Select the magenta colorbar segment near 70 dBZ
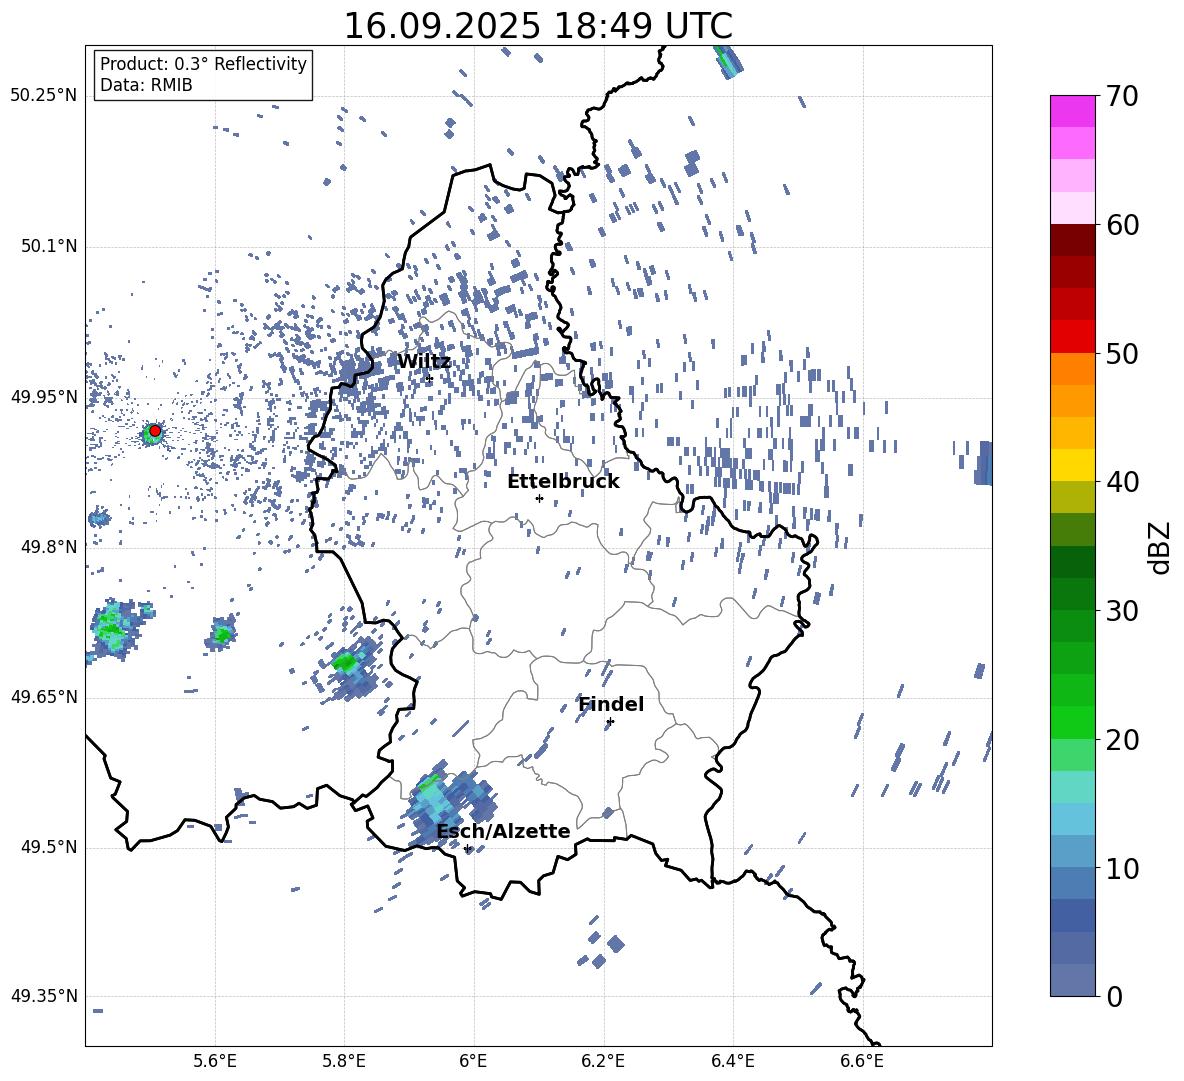1184x1081 pixels. click(1072, 111)
